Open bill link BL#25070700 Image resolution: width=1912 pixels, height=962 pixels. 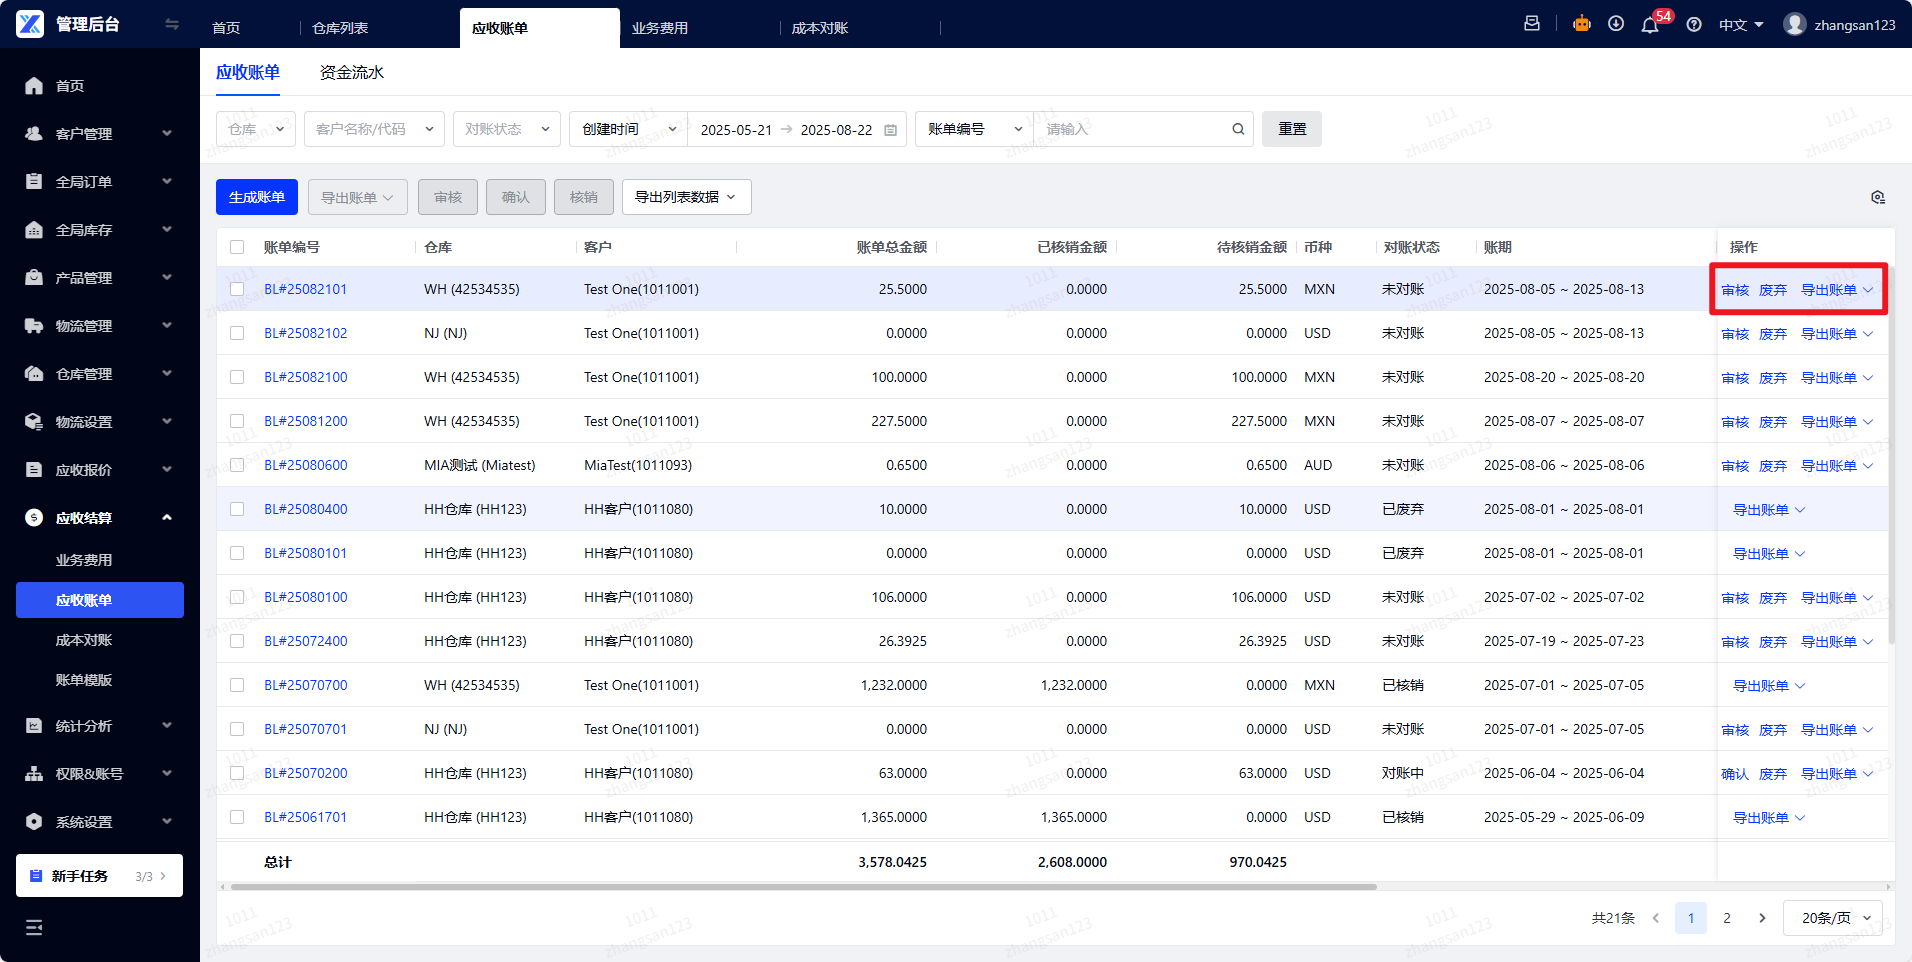coord(306,685)
